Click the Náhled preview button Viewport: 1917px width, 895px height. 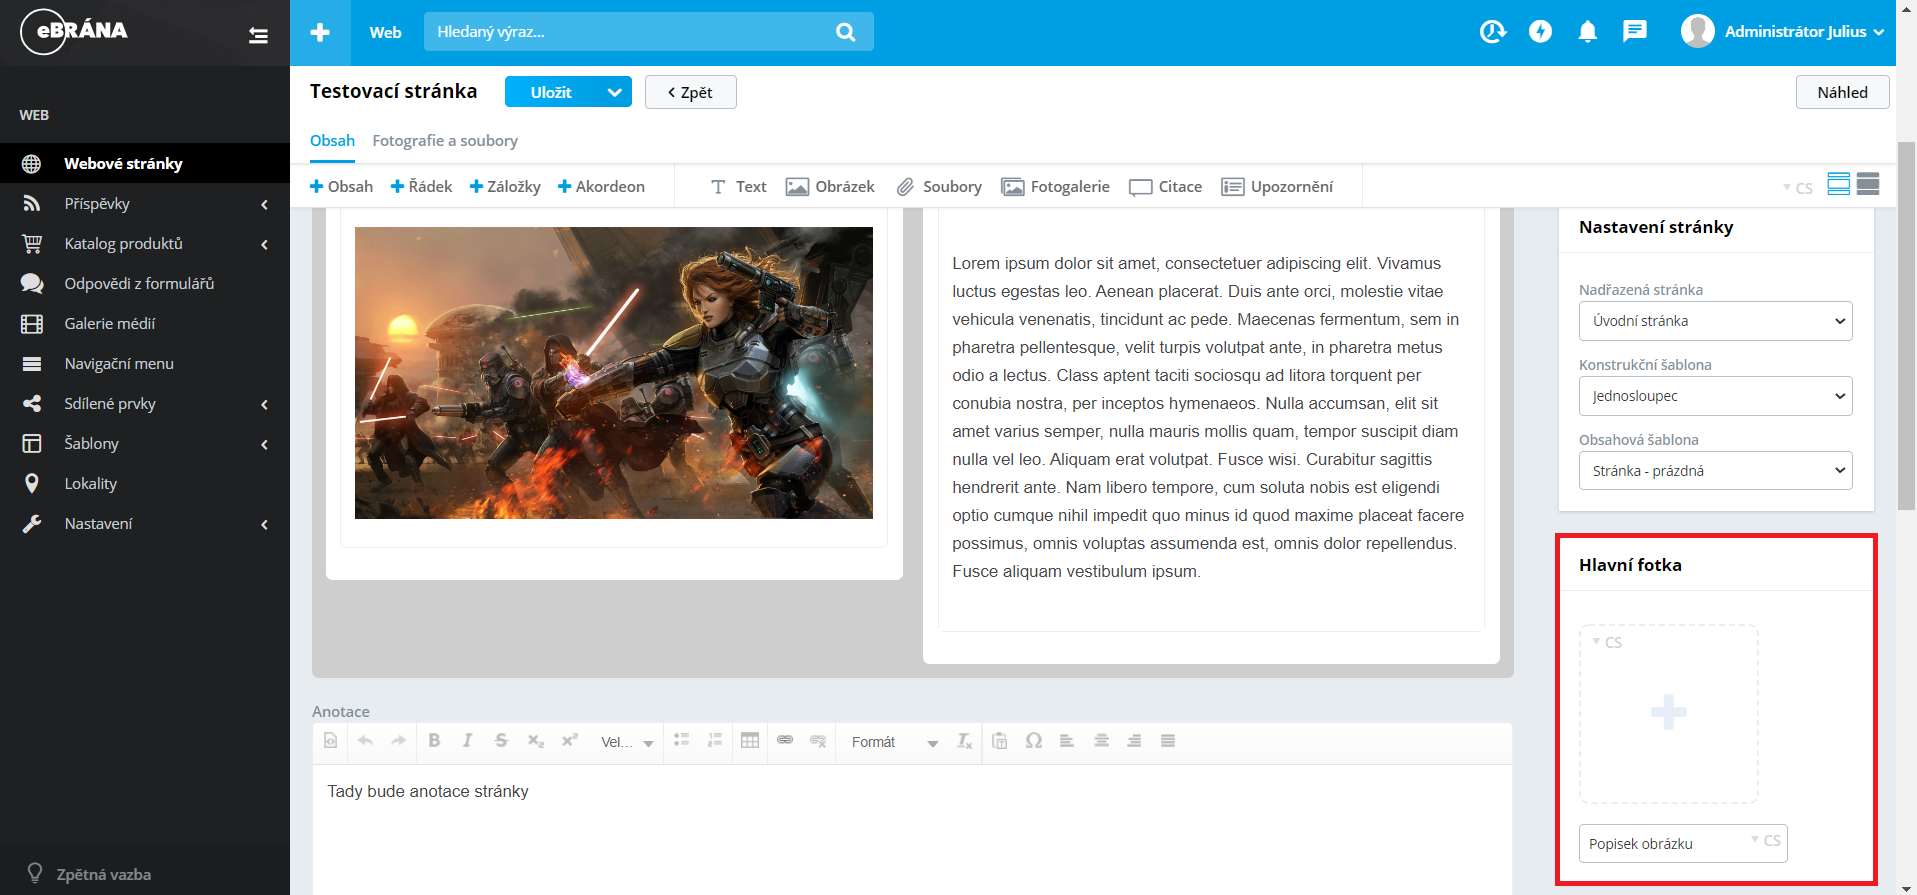(x=1842, y=92)
